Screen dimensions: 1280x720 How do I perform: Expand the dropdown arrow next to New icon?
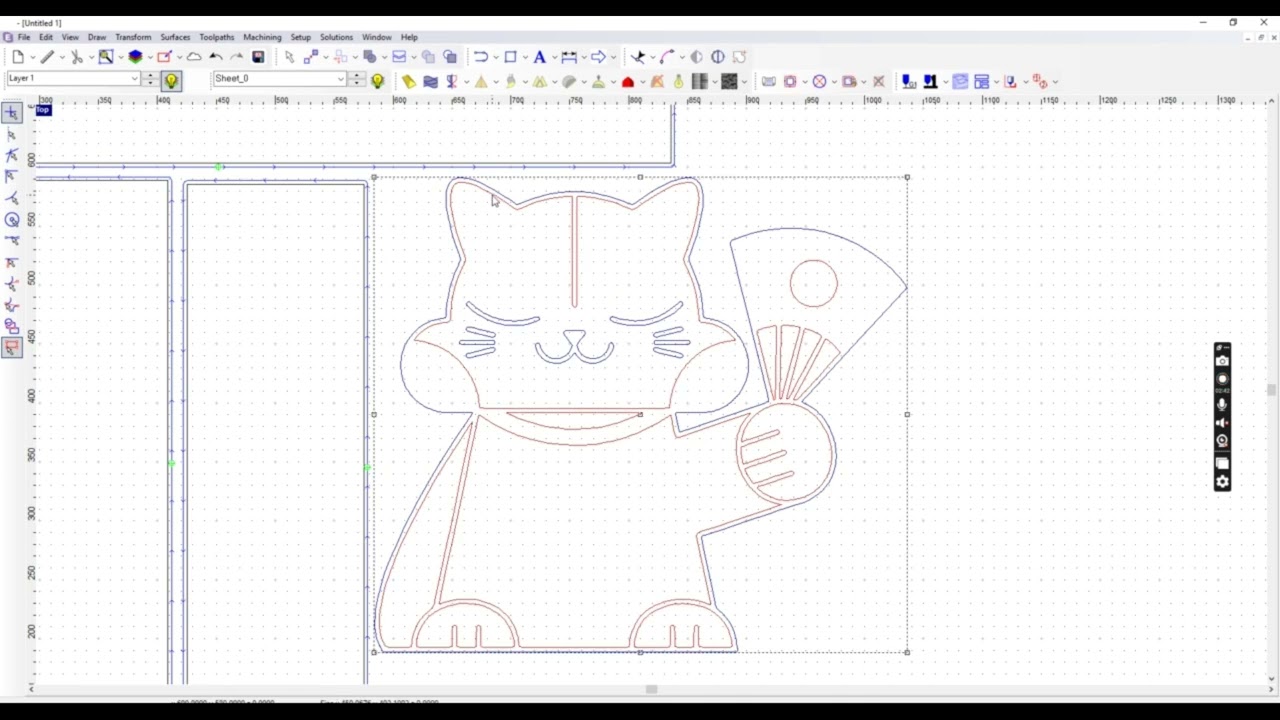click(33, 57)
